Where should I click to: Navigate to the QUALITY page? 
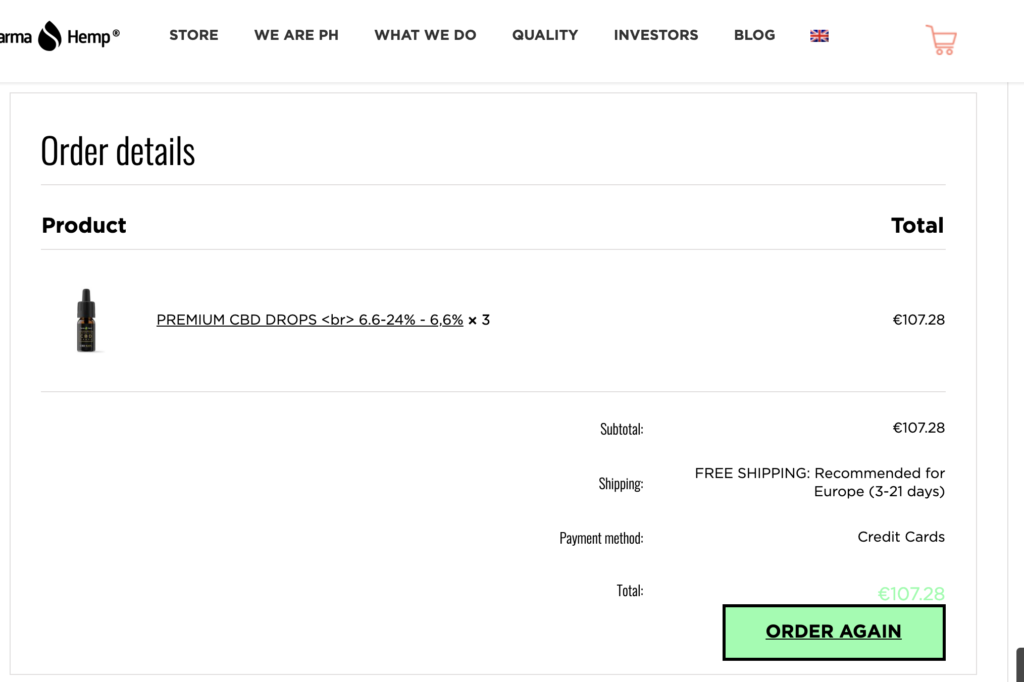(545, 35)
